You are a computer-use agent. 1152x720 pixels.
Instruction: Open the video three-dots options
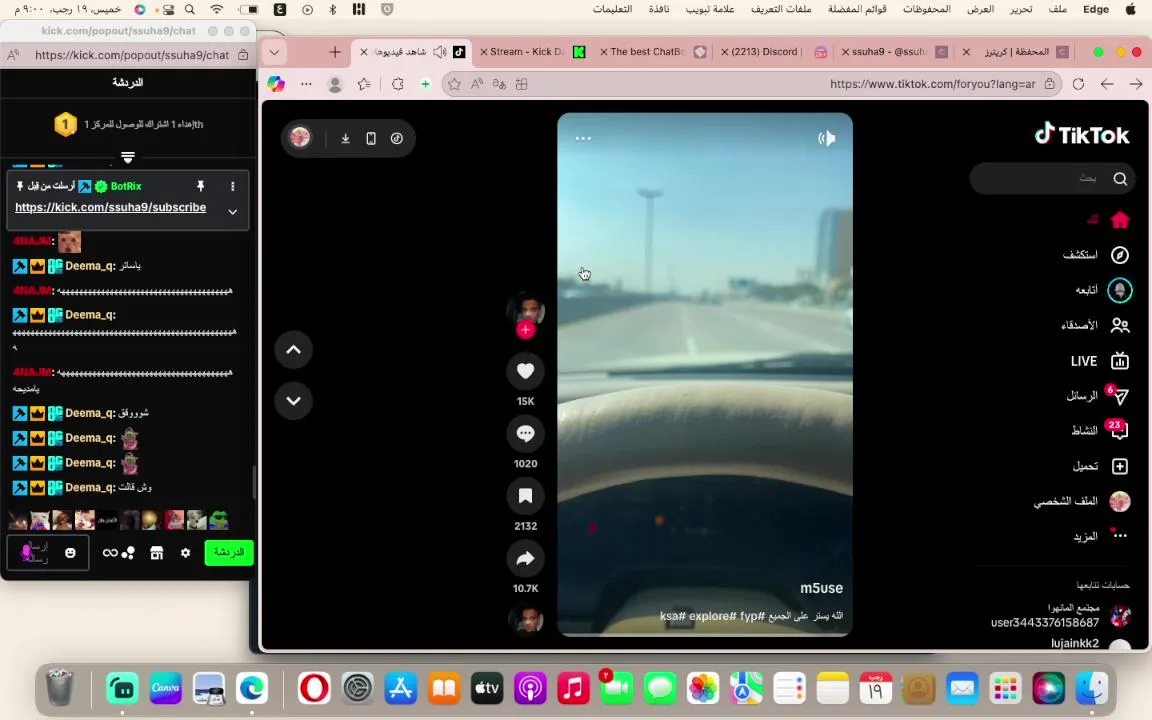pos(583,138)
